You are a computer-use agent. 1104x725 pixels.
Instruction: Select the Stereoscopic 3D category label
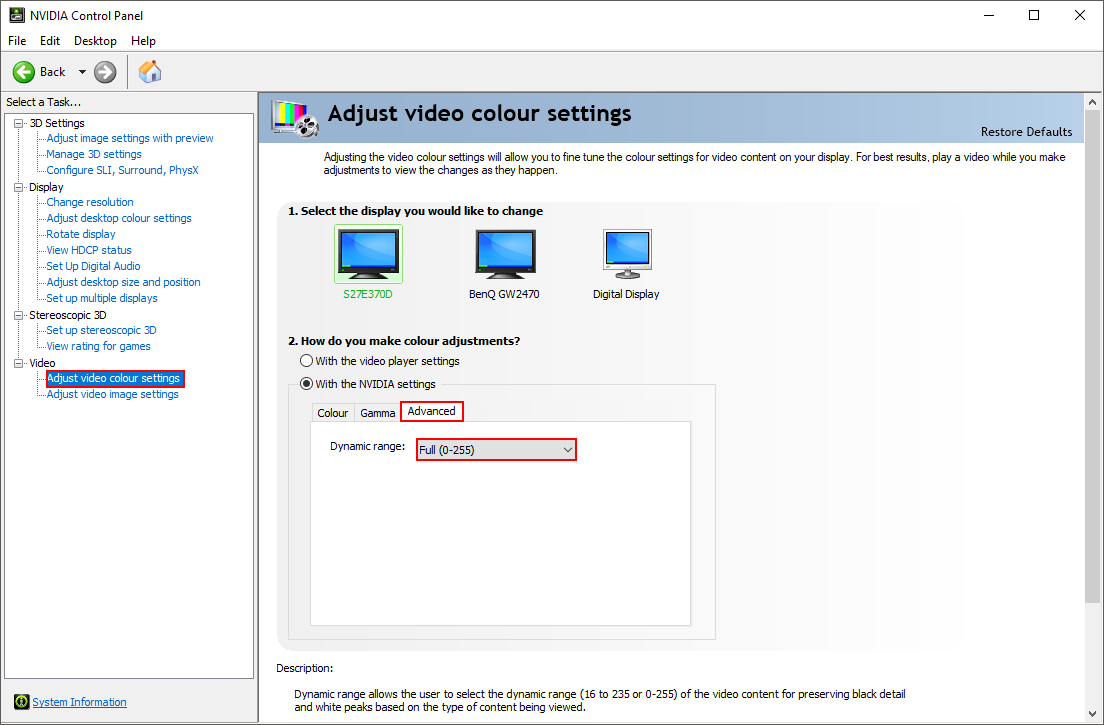coord(68,315)
